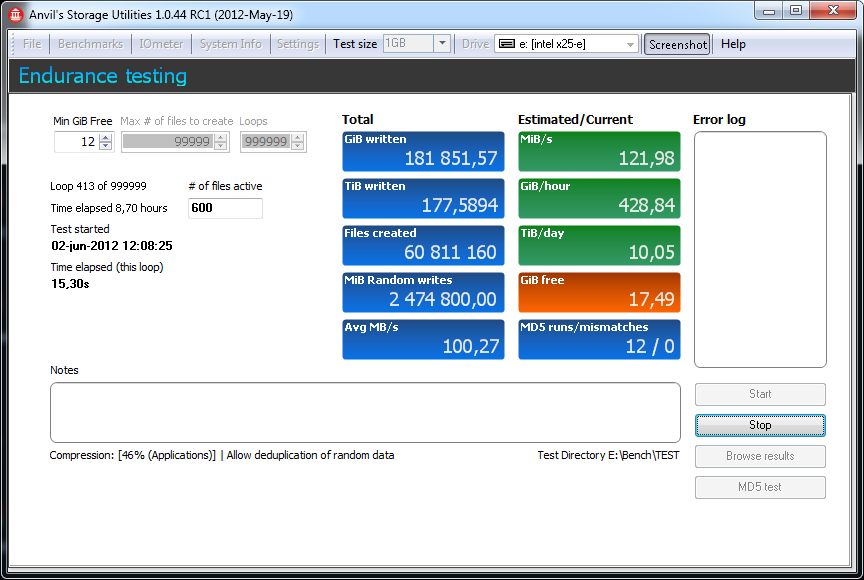Click the GiB/hour tile
864x580 pixels.
pos(599,198)
